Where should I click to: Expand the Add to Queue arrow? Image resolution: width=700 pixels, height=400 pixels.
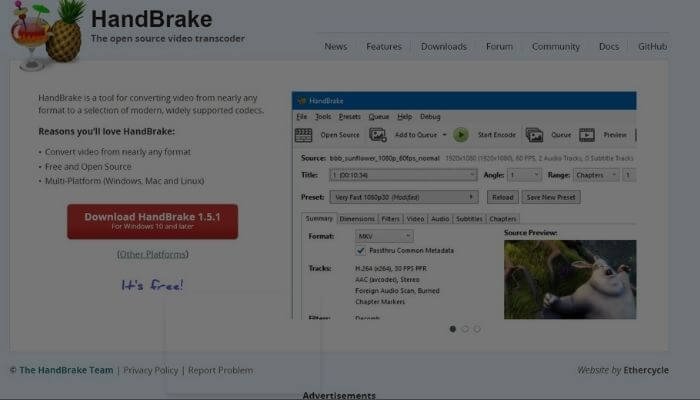[x=444, y=135]
